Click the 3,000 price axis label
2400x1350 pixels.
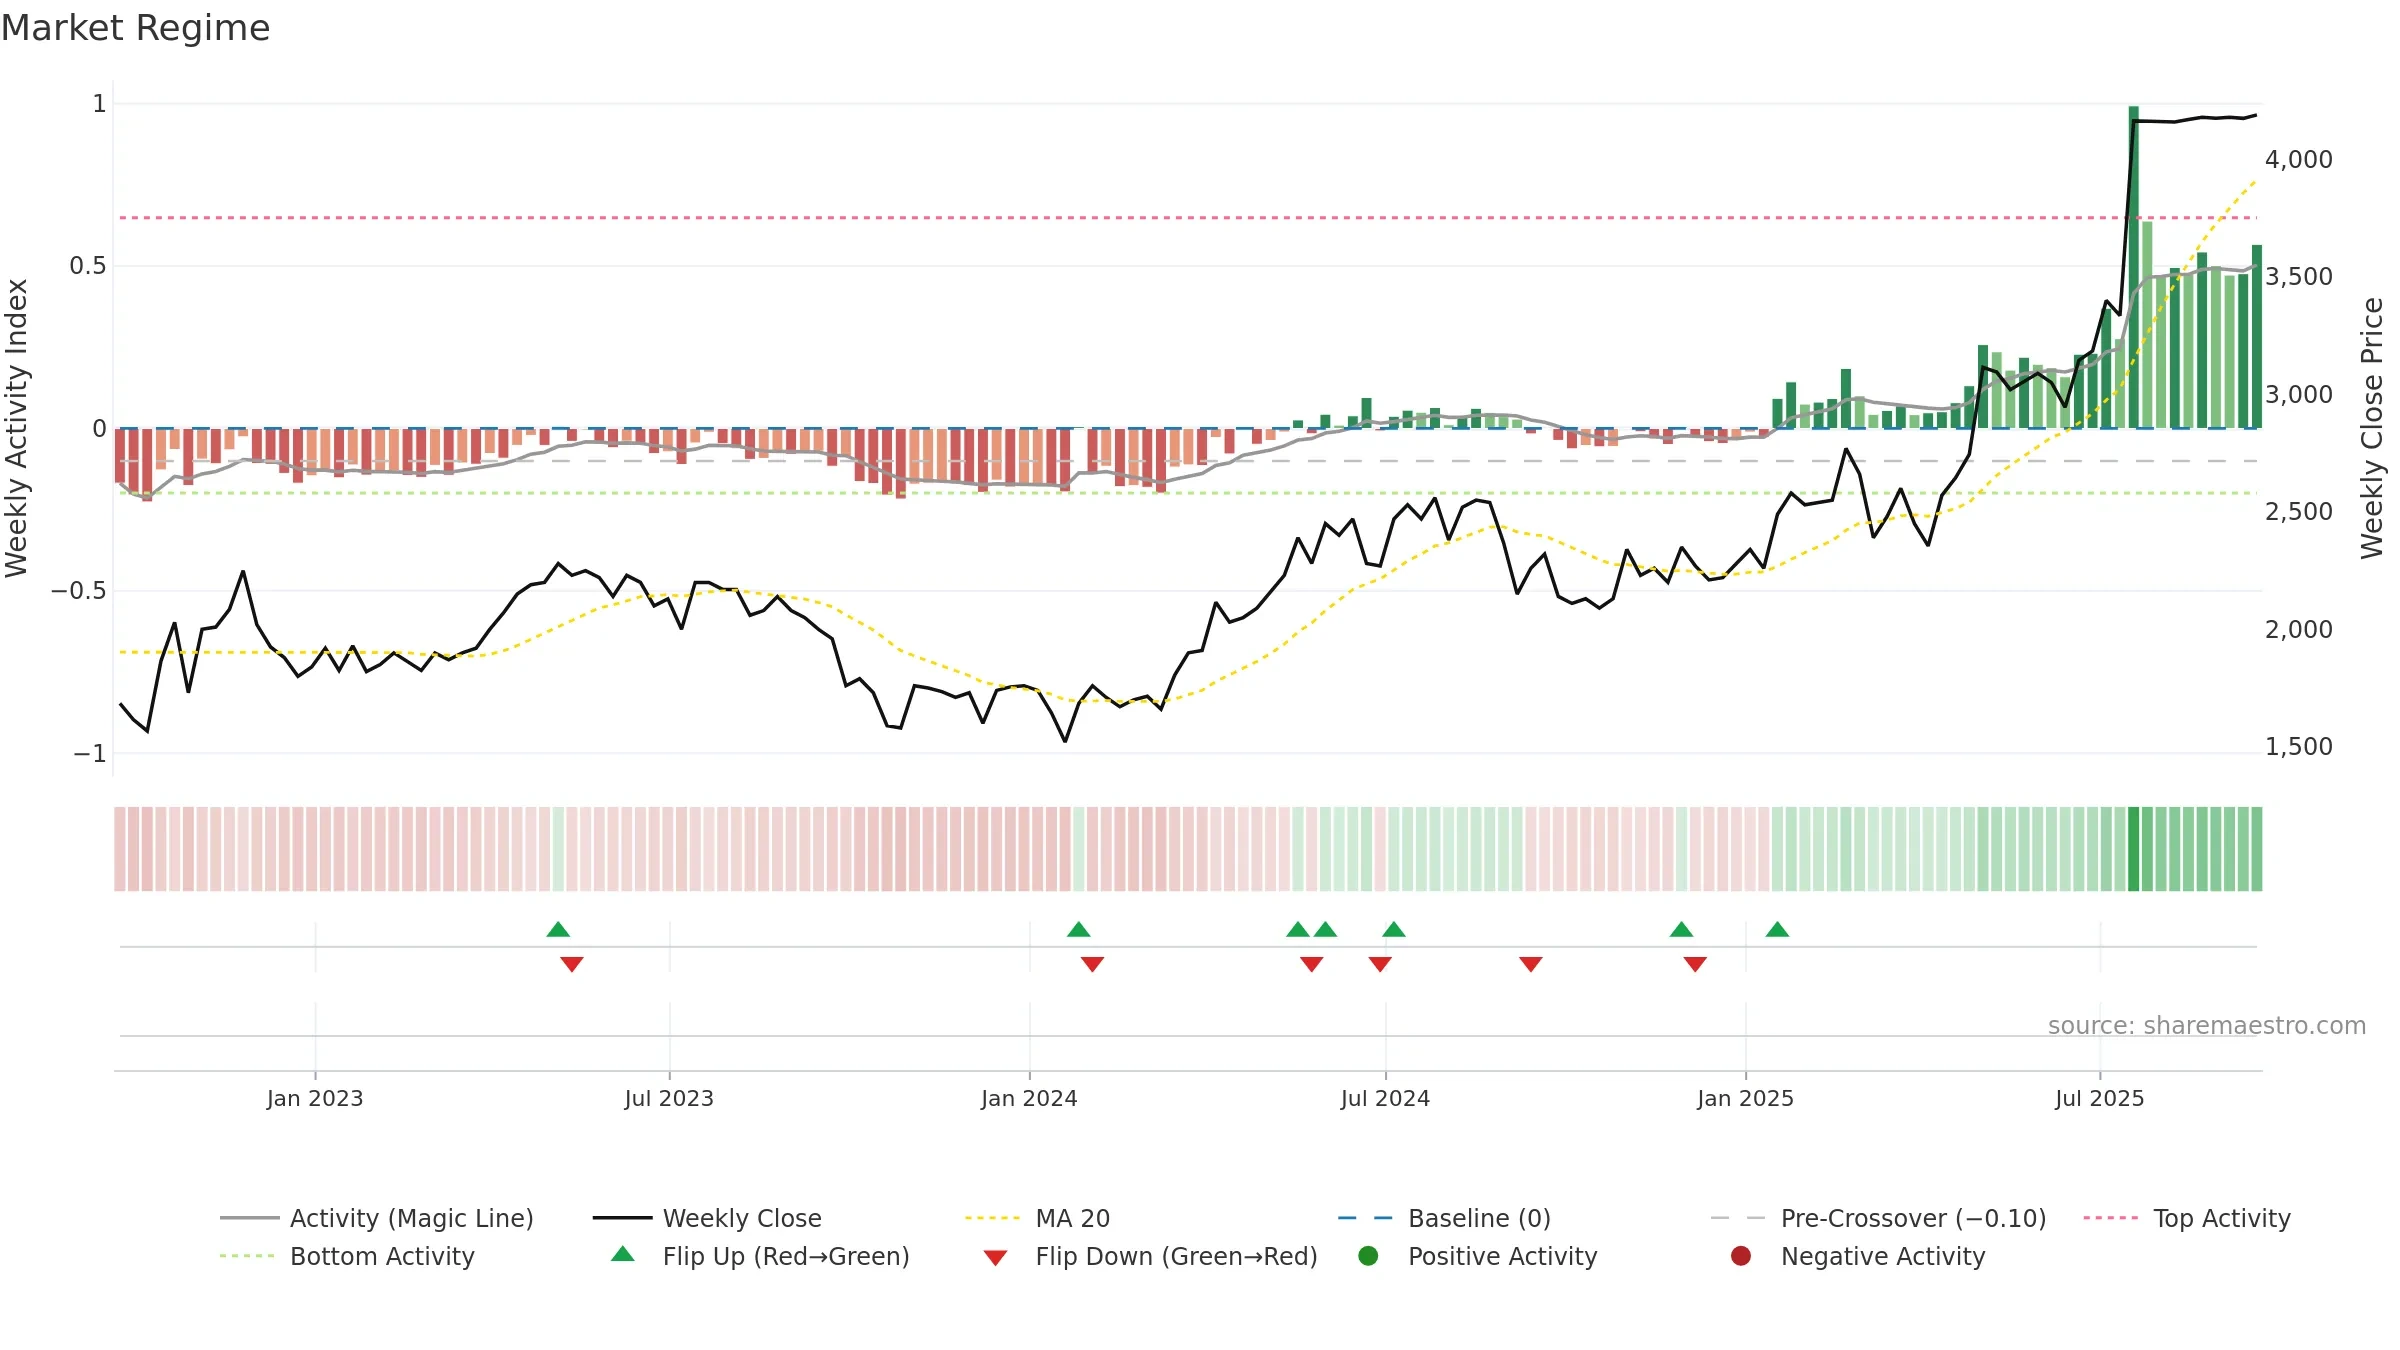(2299, 394)
